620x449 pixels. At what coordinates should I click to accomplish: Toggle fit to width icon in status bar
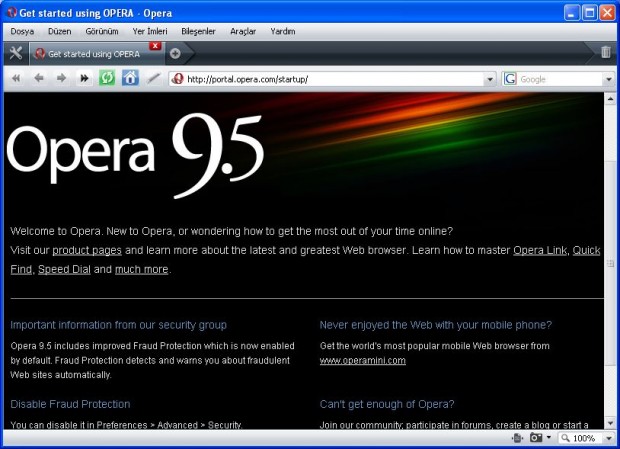517,438
